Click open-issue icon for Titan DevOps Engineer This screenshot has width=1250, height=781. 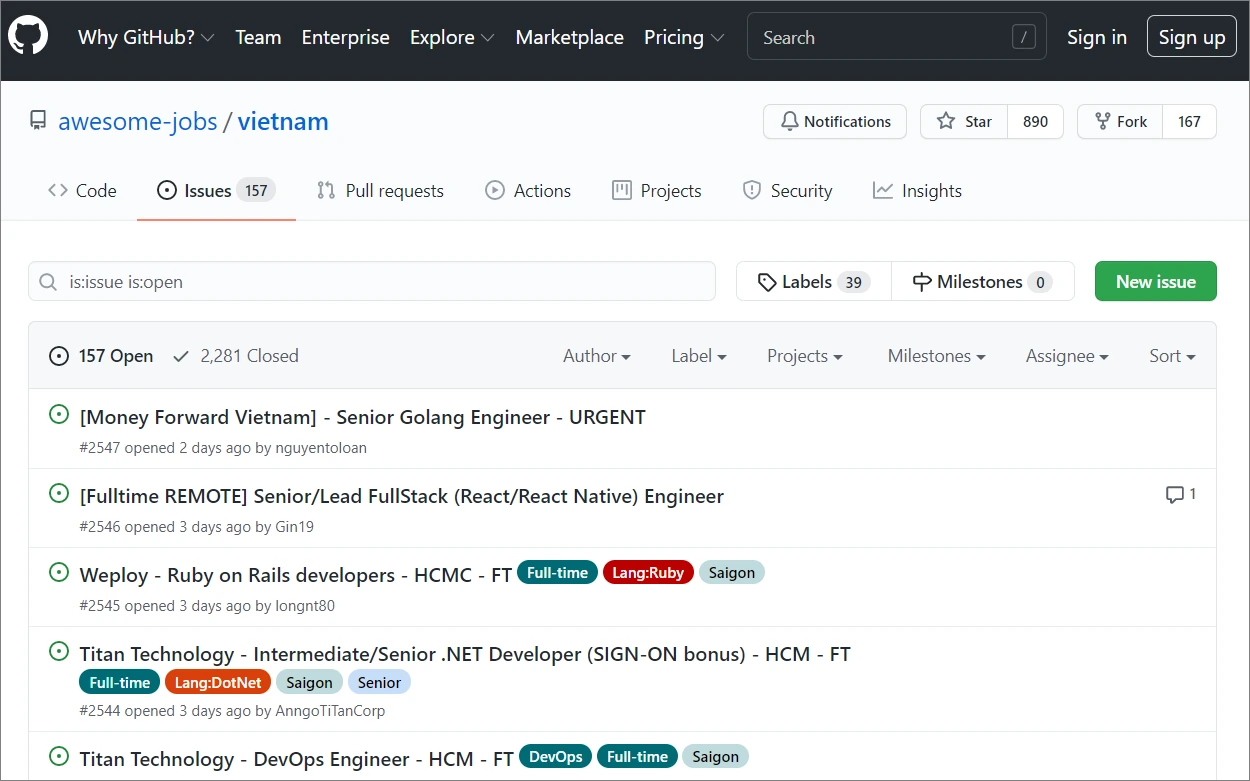(x=59, y=756)
